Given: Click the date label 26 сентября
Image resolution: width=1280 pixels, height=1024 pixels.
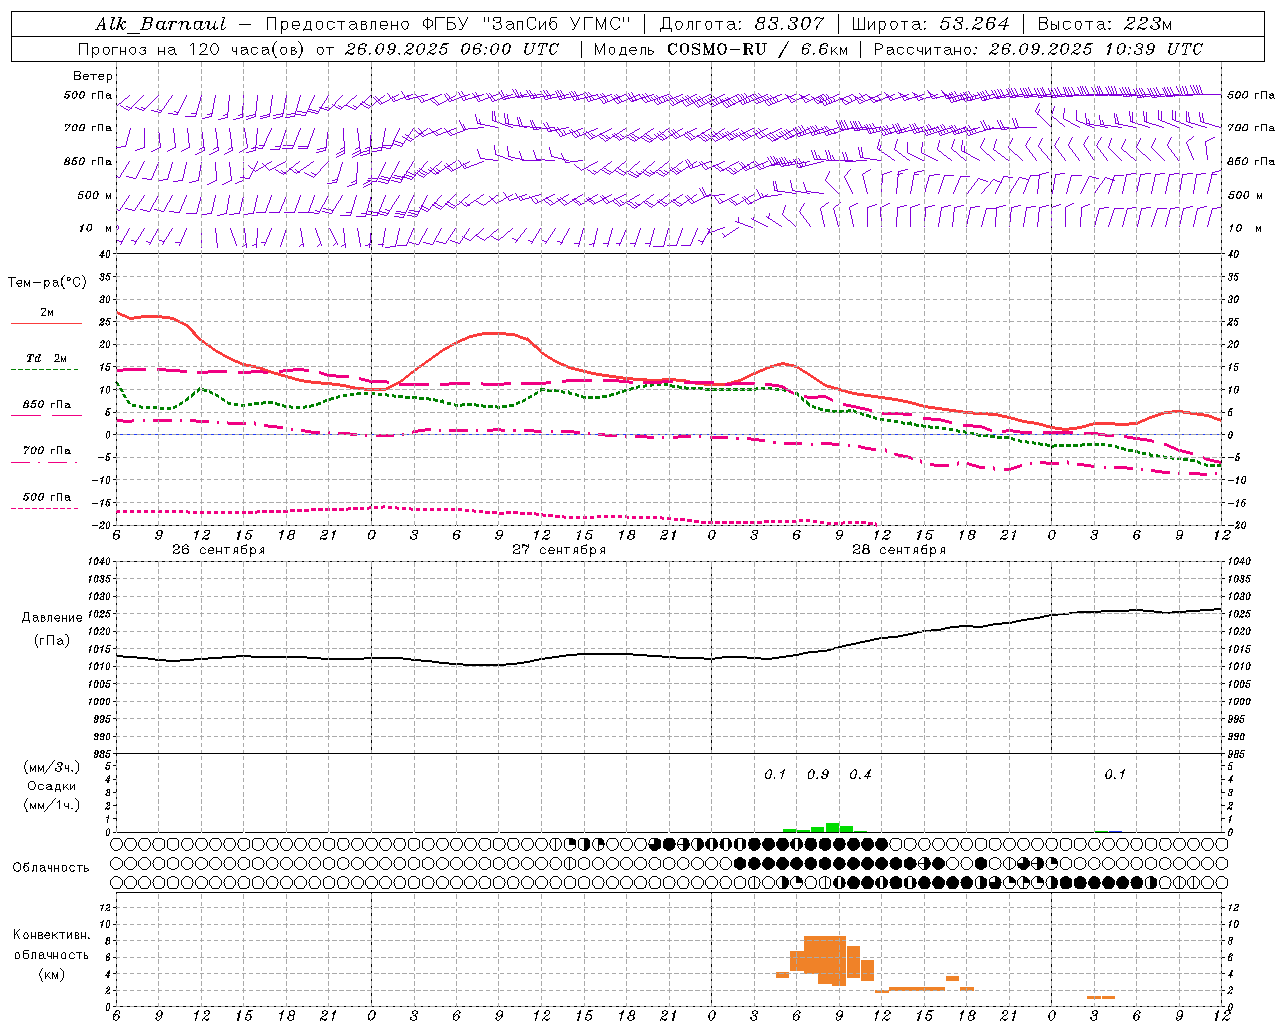Looking at the screenshot, I should pyautogui.click(x=218, y=550).
